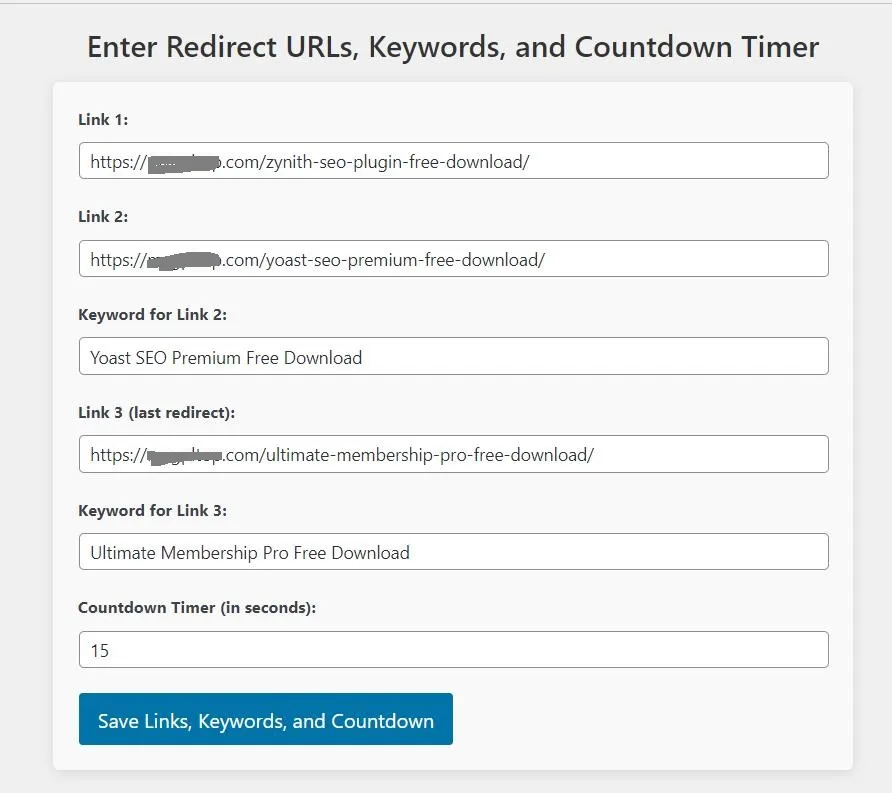892x793 pixels.
Task: Click the 'yoast-seo-premium-free-download' URL text
Action: [403, 259]
